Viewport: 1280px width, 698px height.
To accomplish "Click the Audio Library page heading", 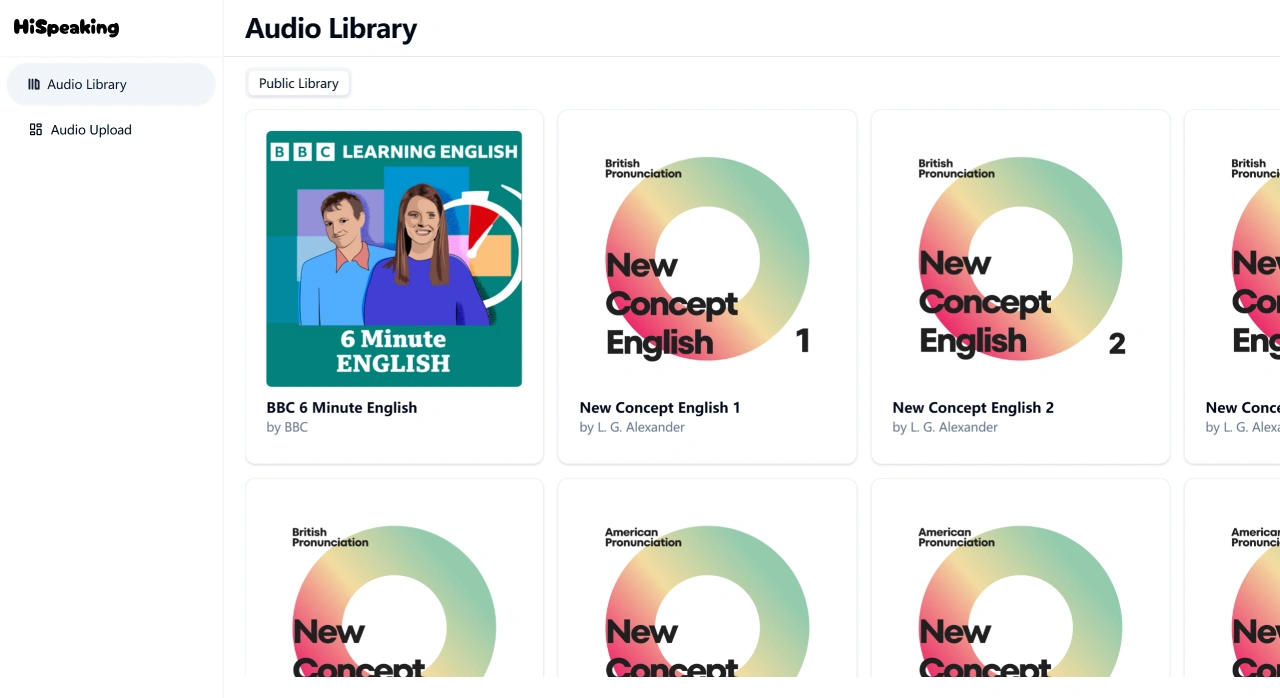I will coord(331,28).
